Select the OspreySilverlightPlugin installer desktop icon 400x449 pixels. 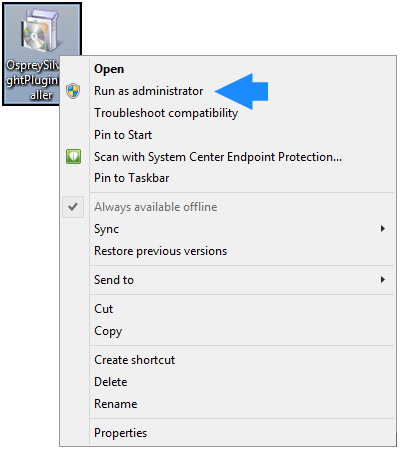(x=41, y=54)
